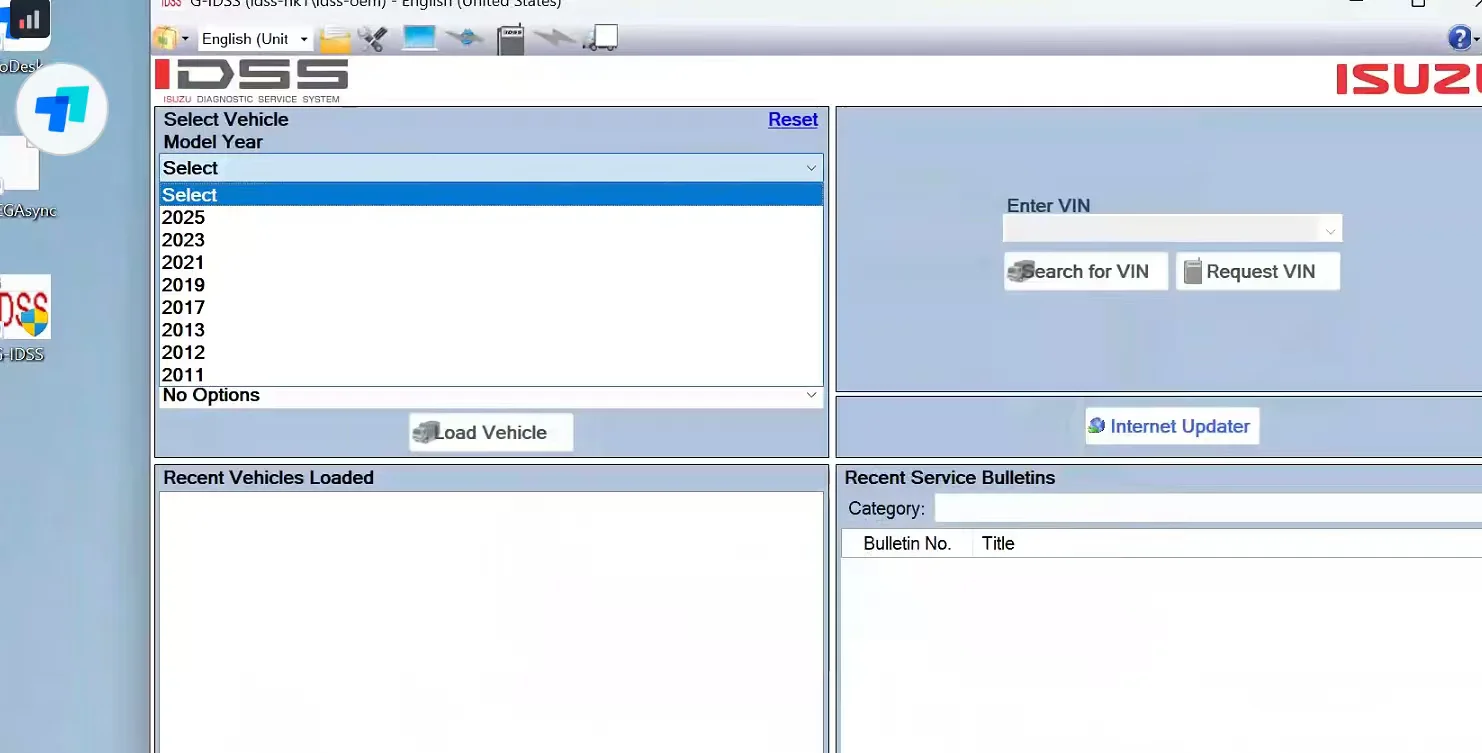The width and height of the screenshot is (1482, 753).
Task: Select model year 2023
Action: [491, 240]
